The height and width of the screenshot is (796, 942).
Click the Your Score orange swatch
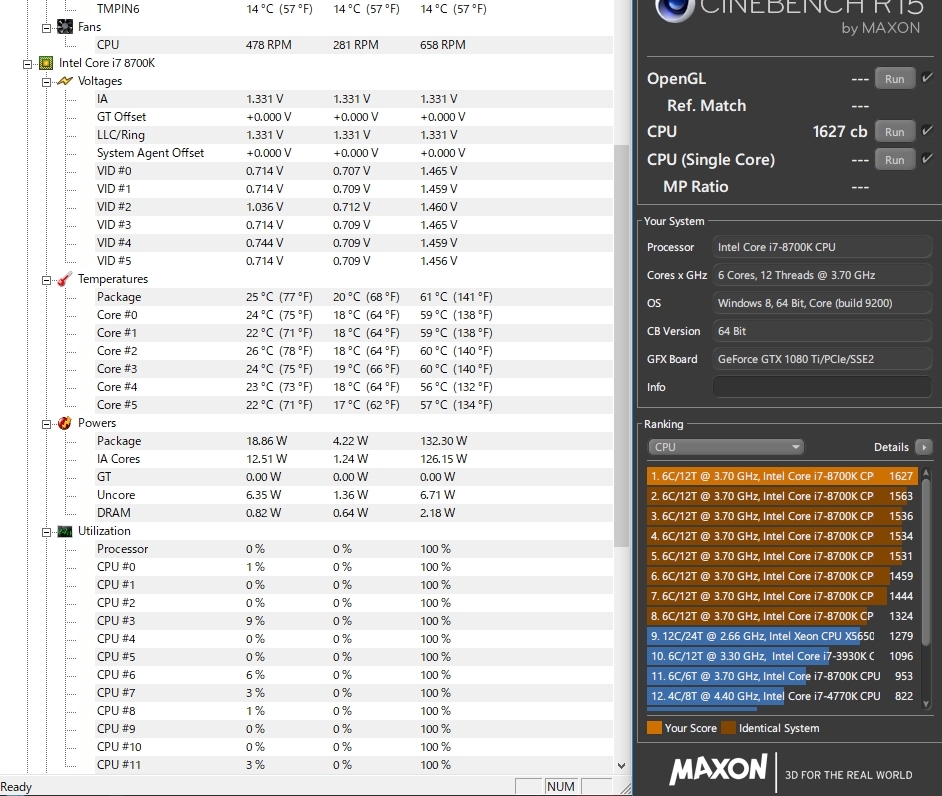tap(654, 728)
